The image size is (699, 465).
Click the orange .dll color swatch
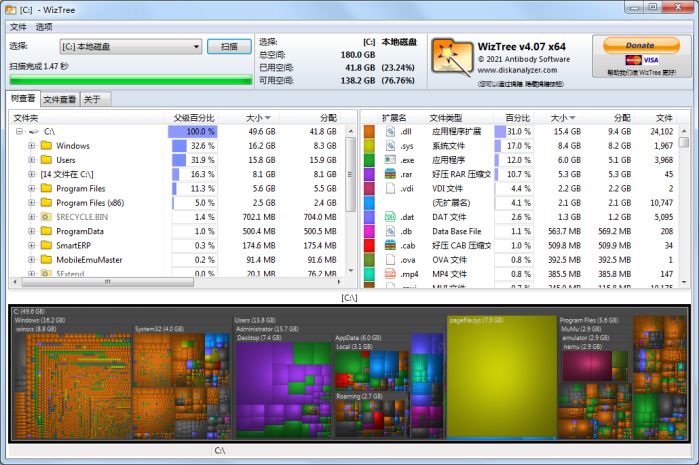coord(369,131)
